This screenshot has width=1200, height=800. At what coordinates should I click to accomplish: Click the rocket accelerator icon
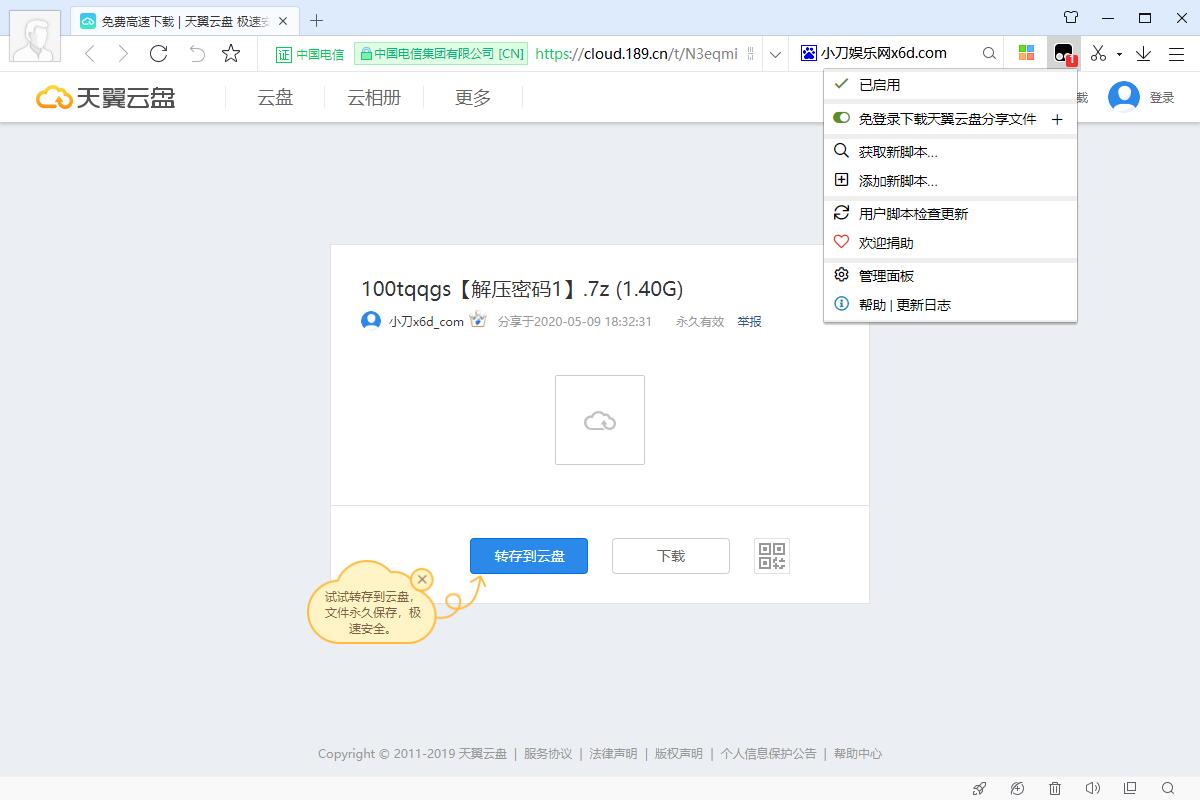[x=980, y=788]
